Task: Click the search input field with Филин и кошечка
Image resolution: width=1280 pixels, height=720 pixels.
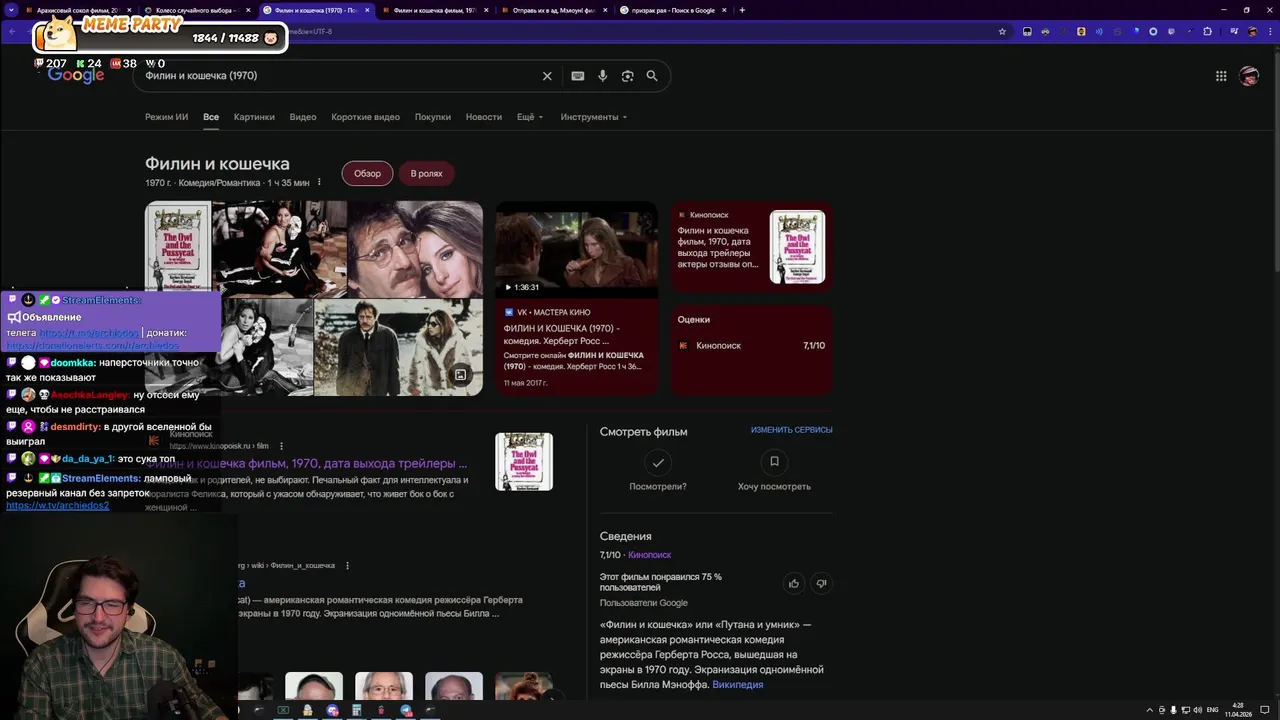Action: click(x=340, y=76)
